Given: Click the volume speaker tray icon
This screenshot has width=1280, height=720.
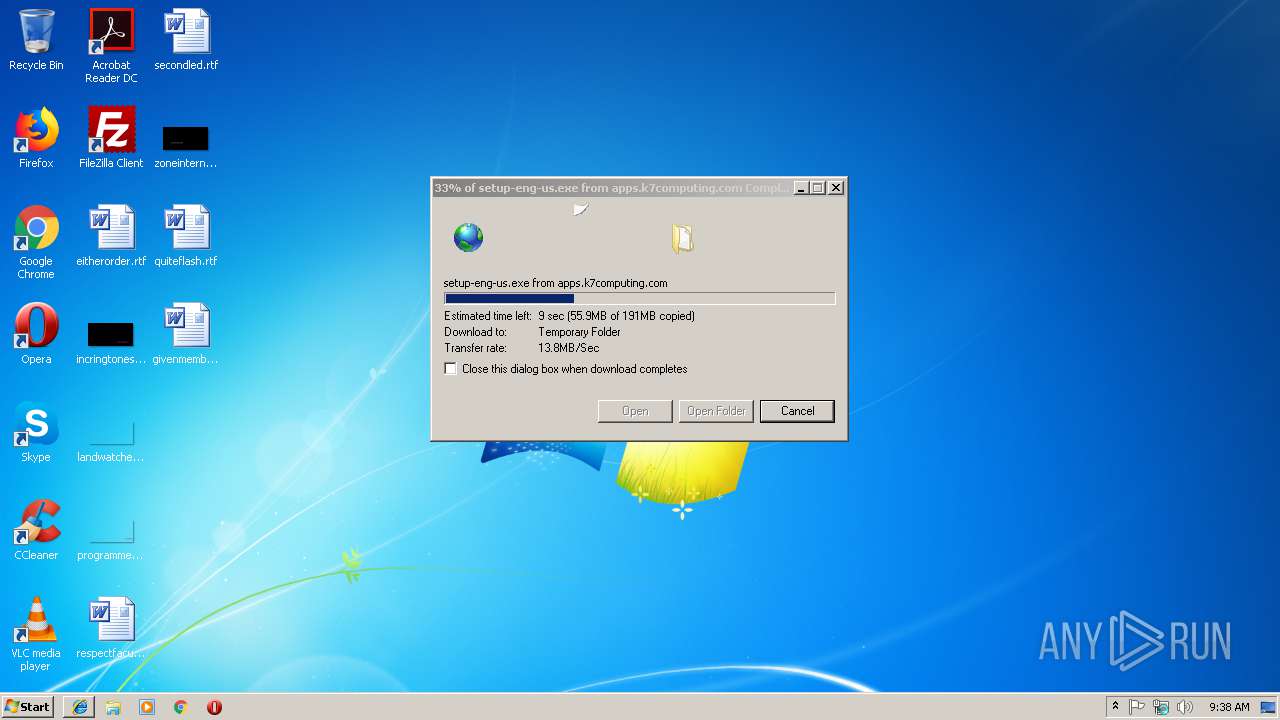Looking at the screenshot, I should [1185, 707].
